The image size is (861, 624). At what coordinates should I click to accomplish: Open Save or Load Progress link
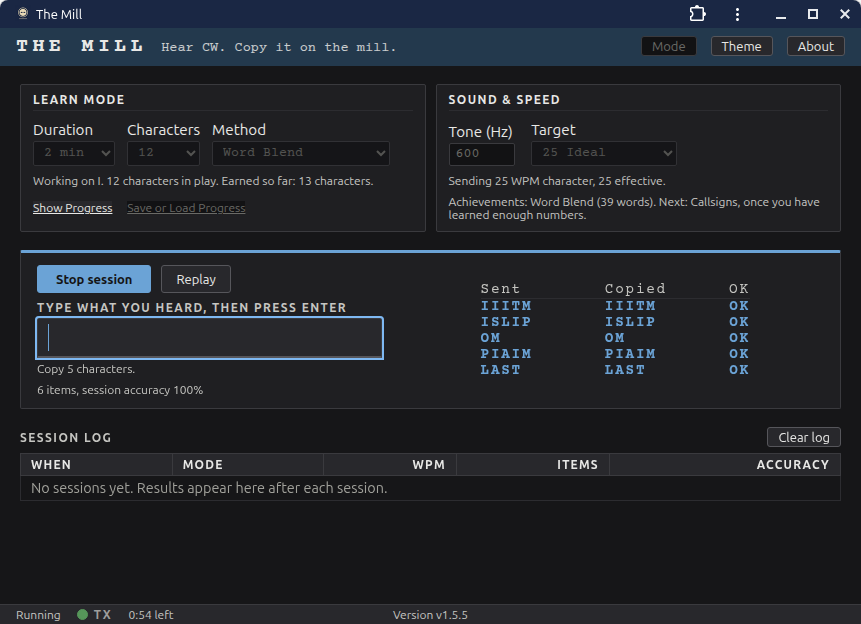pos(186,208)
